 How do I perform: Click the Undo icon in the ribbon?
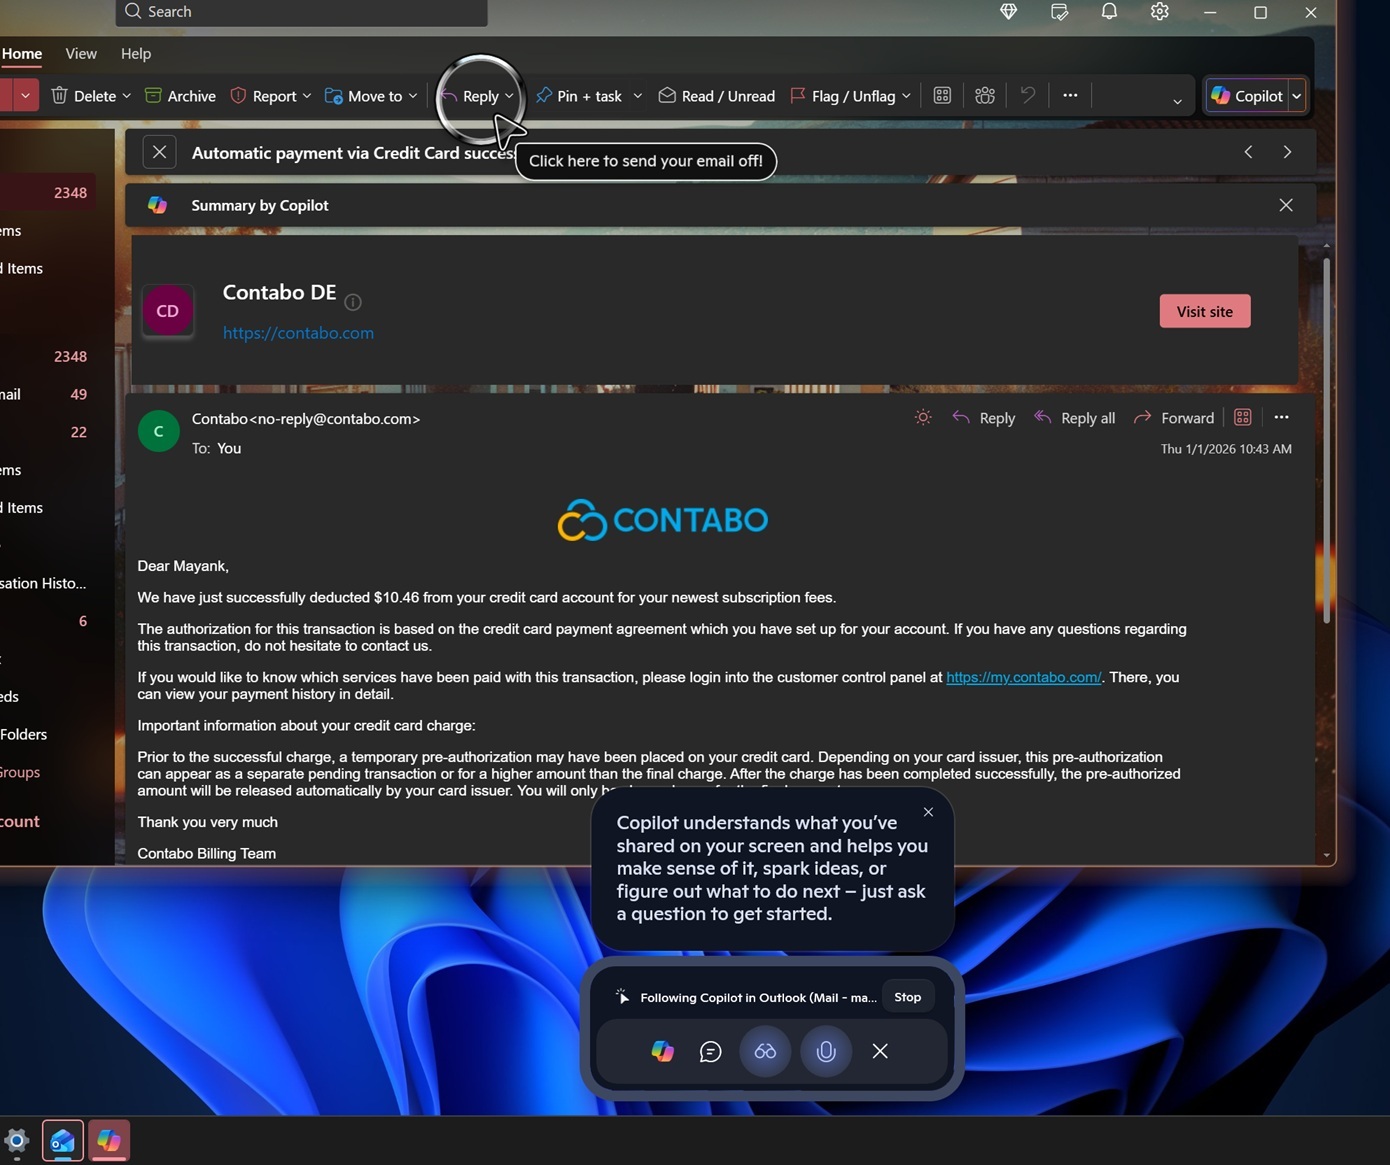tap(1027, 95)
